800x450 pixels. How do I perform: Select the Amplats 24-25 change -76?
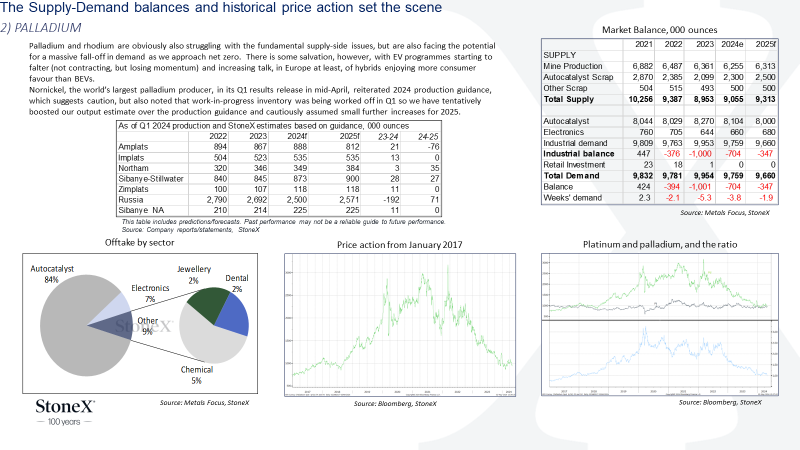click(x=433, y=147)
